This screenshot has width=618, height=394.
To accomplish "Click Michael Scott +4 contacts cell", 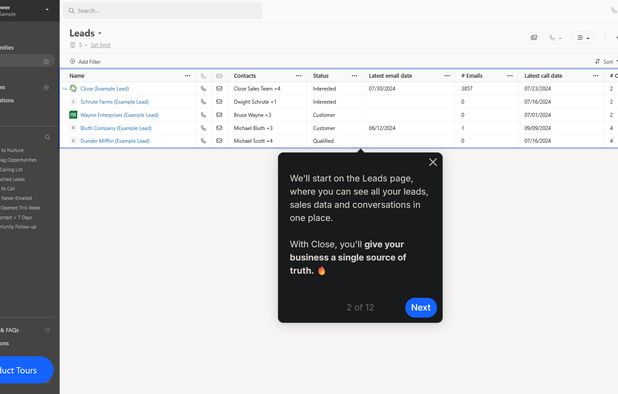I will click(253, 141).
